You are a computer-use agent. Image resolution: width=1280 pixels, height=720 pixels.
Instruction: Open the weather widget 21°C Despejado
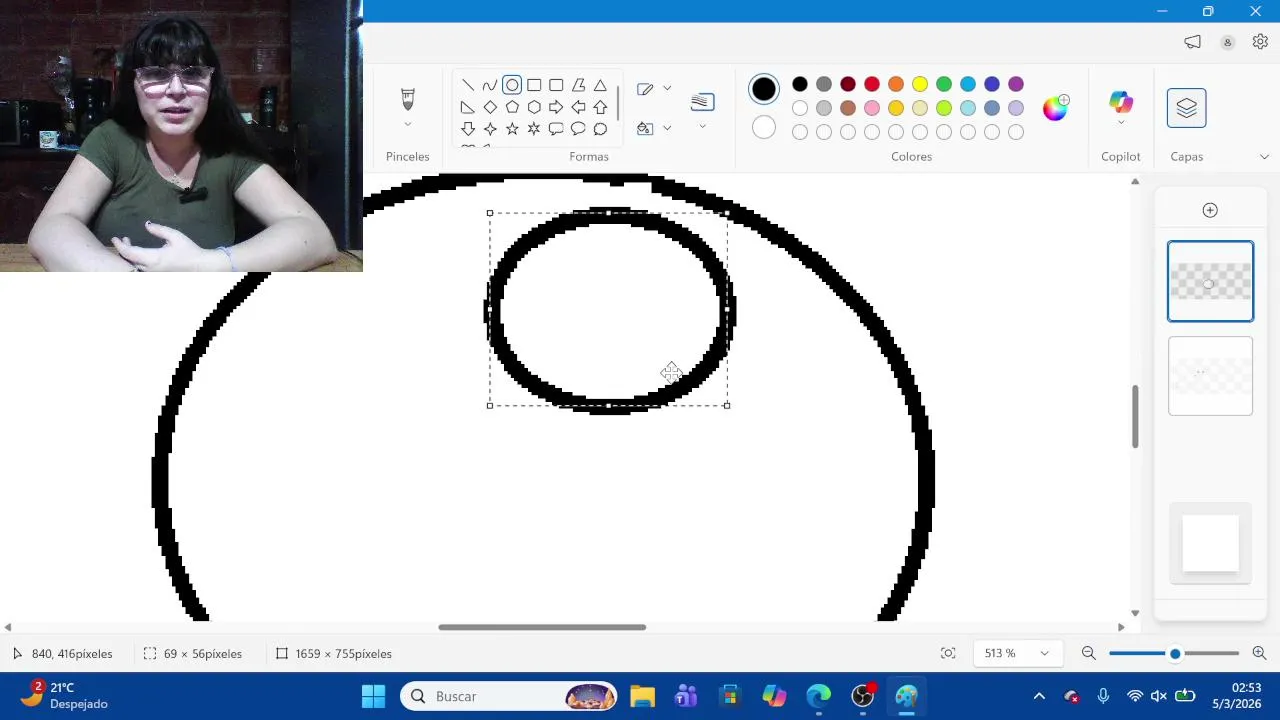64,695
